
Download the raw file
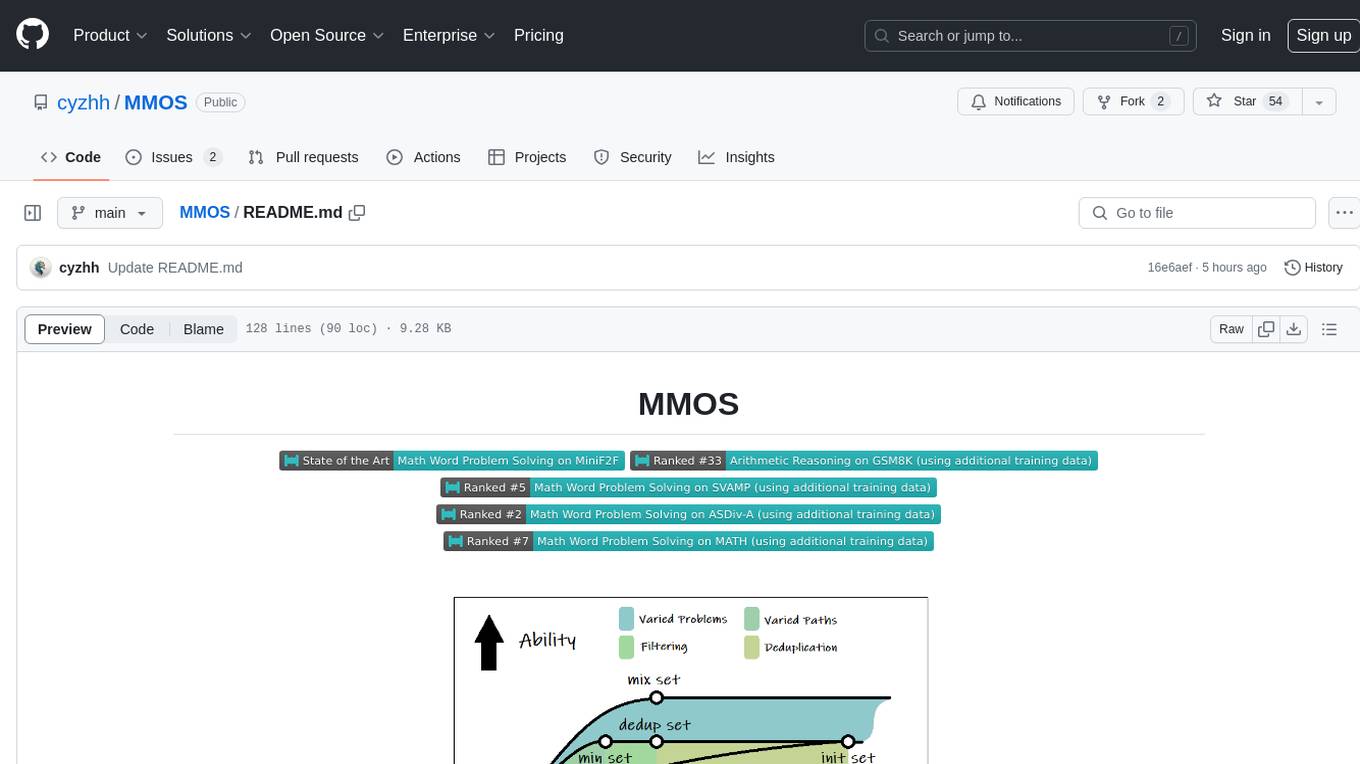pyautogui.click(x=1293, y=329)
